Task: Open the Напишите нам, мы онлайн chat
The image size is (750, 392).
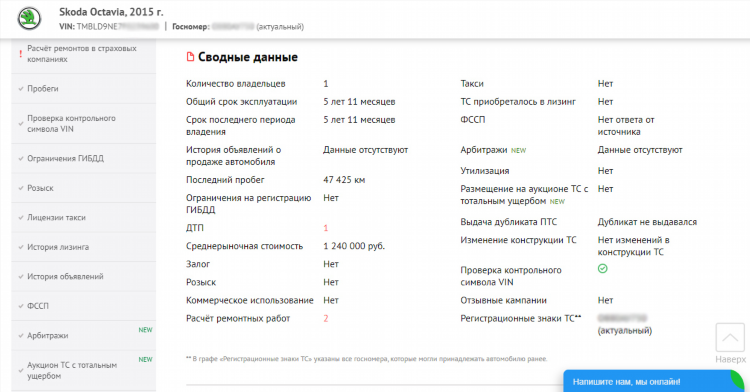Action: 654,381
